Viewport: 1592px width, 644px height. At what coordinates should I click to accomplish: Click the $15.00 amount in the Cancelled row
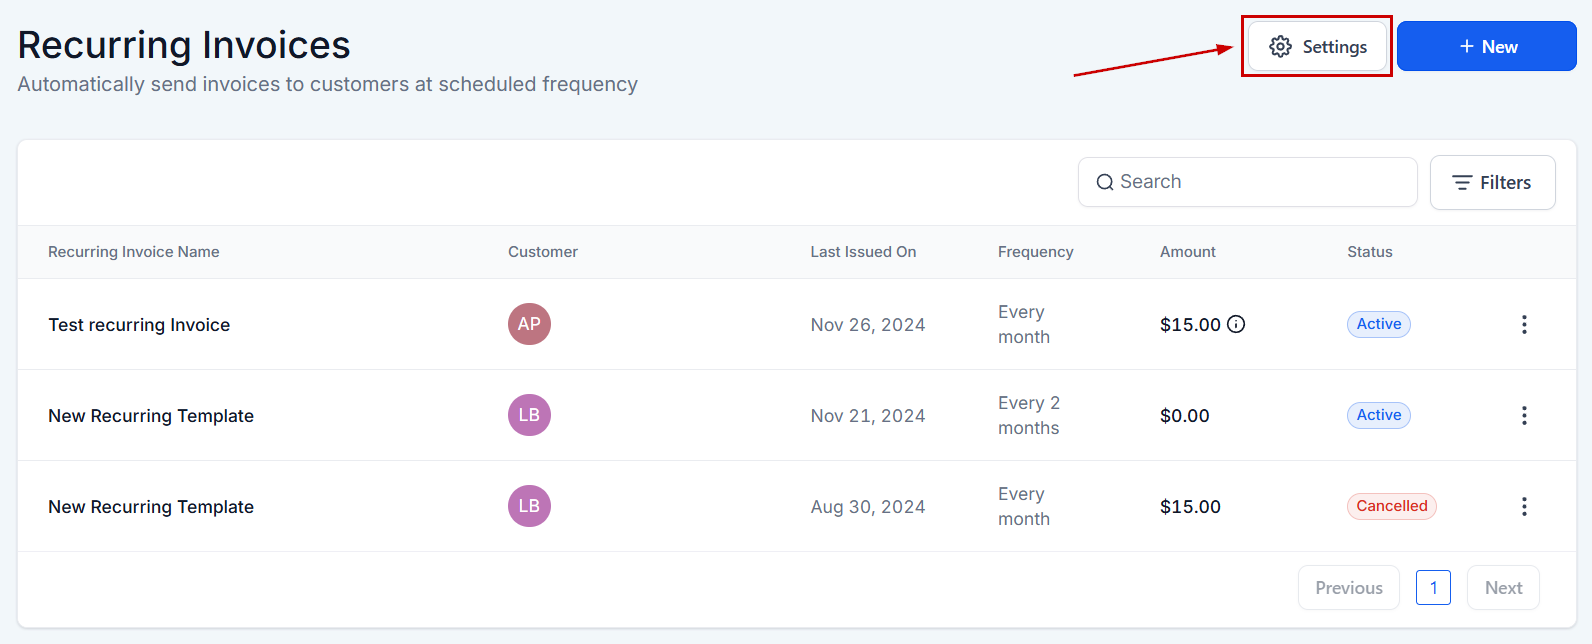click(x=1190, y=507)
